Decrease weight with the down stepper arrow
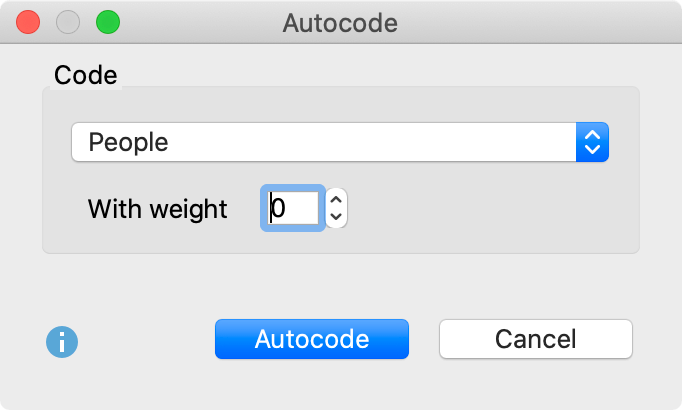The width and height of the screenshot is (682, 410). click(337, 216)
